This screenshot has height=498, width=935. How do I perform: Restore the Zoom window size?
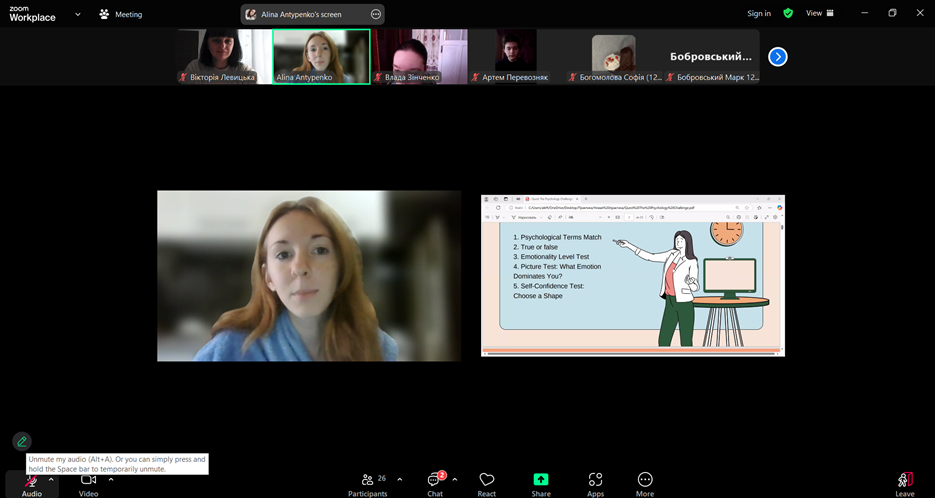[892, 13]
